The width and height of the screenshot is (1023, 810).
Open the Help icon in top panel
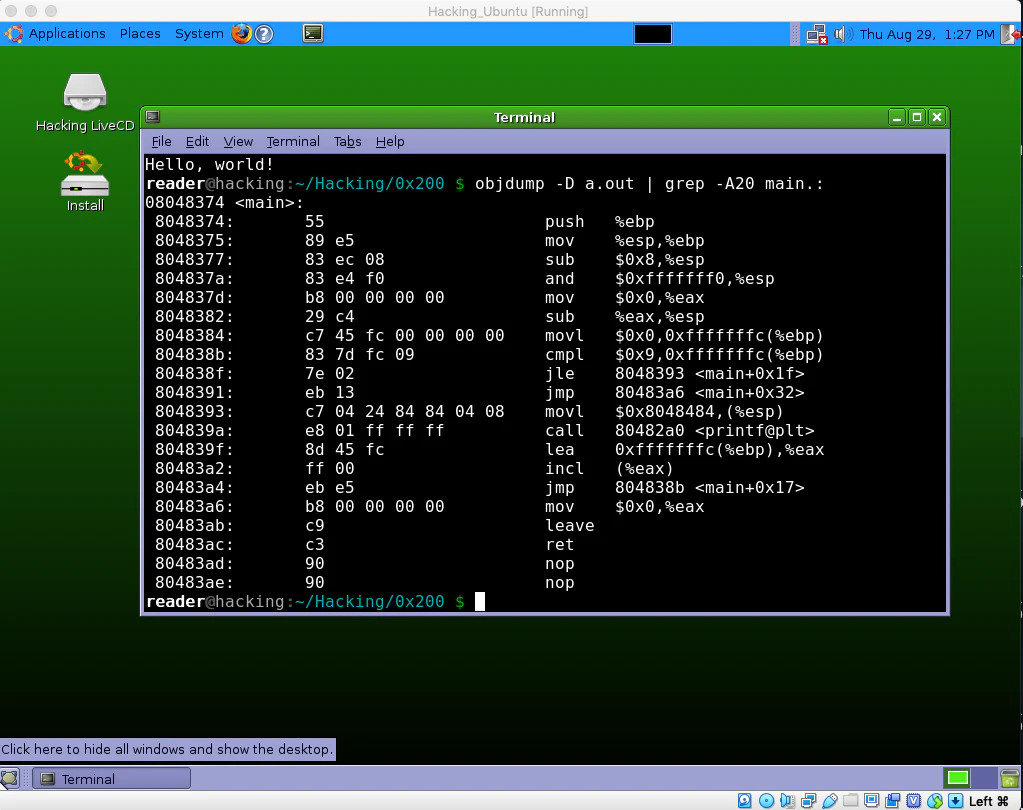click(264, 33)
